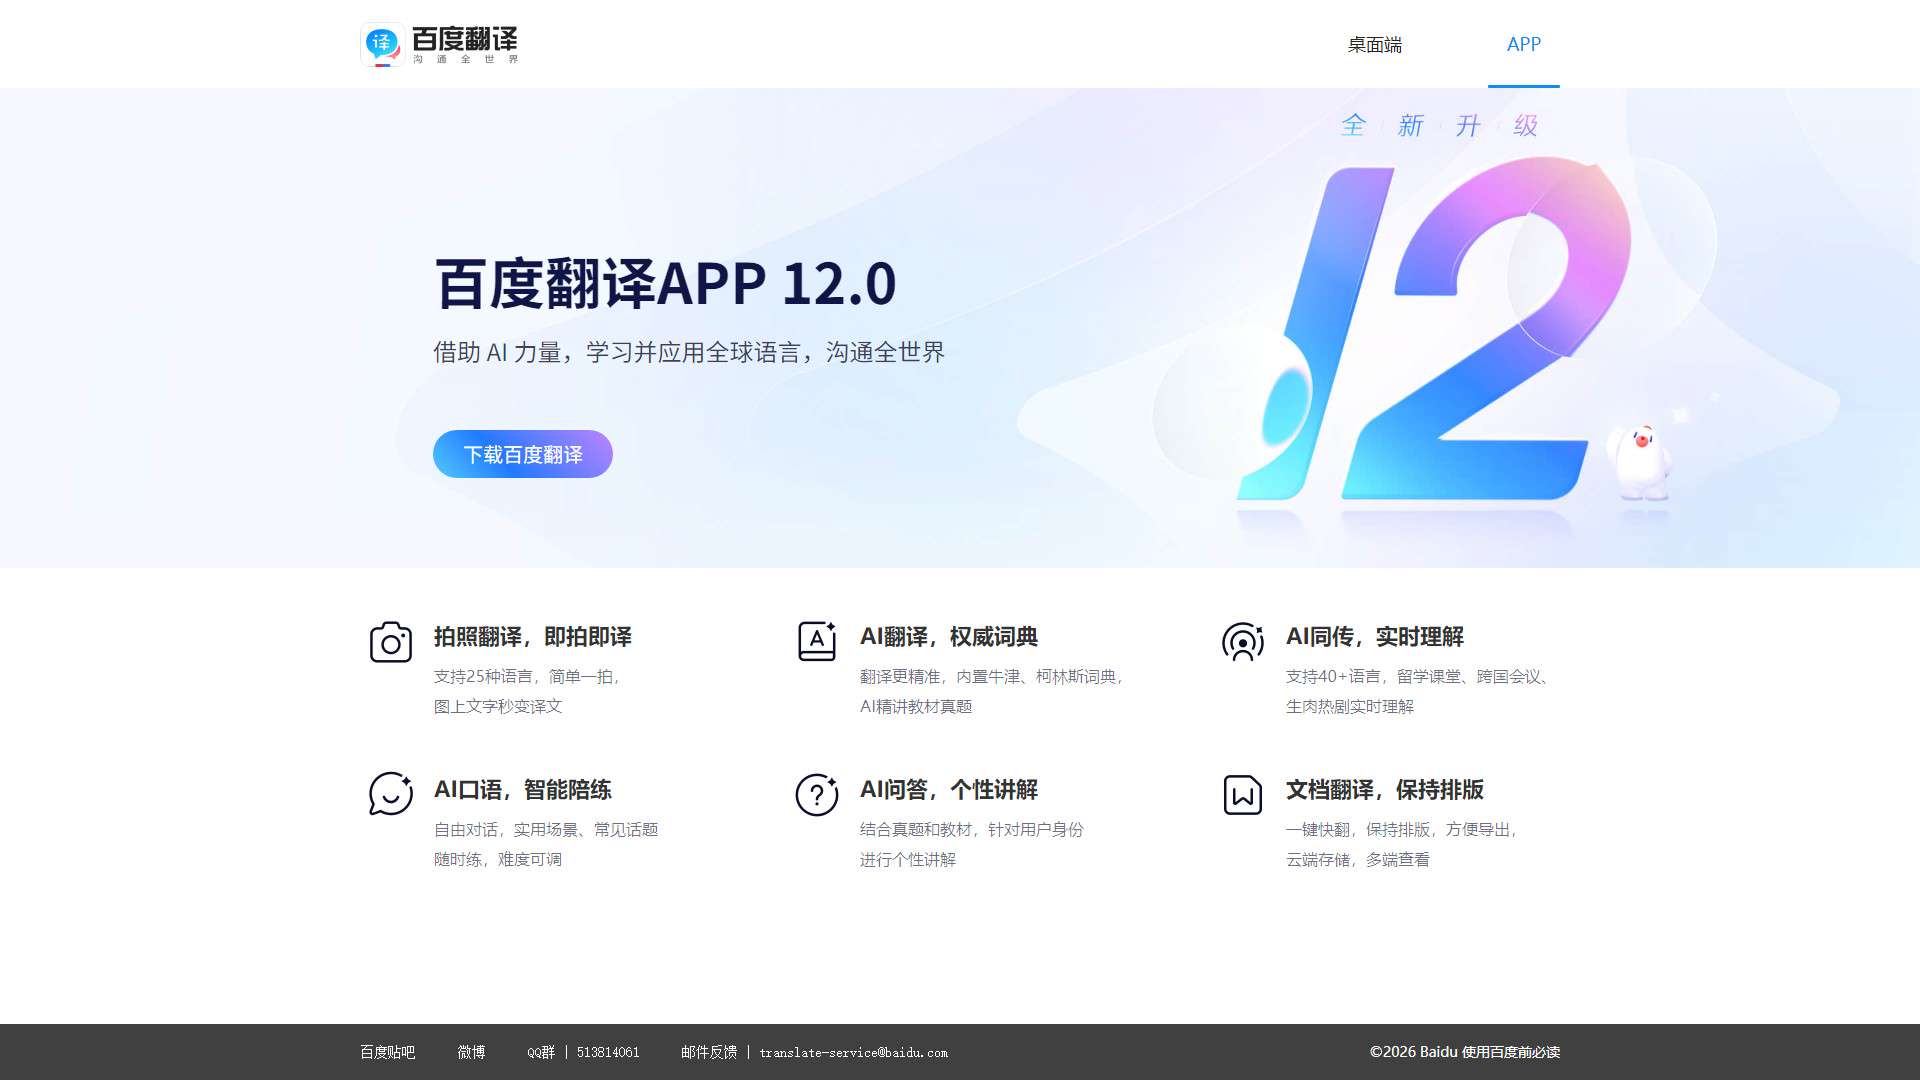Click the 全新升级 banner text
This screenshot has width=1920, height=1080.
(x=1439, y=125)
